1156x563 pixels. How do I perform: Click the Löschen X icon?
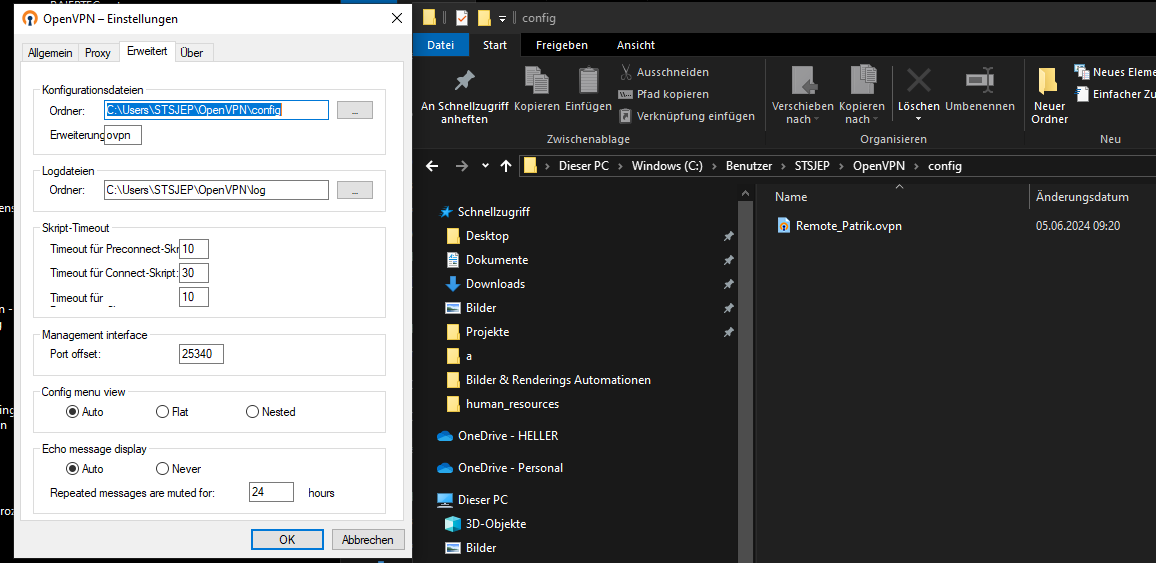[919, 80]
